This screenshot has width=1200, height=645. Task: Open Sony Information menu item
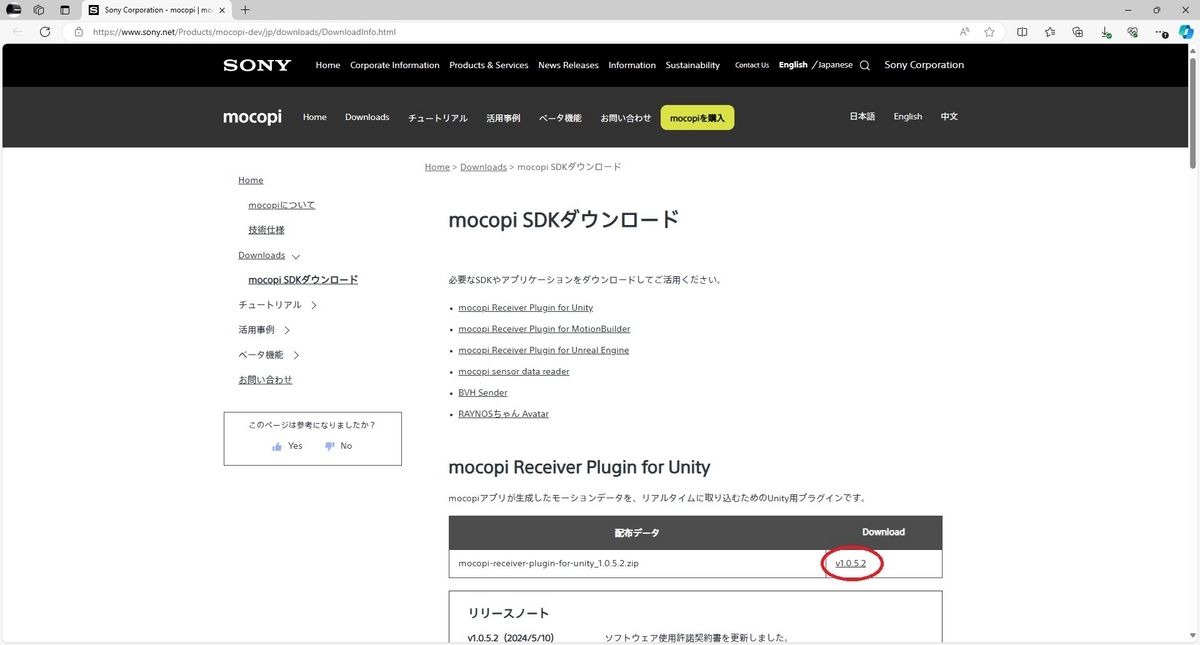coord(632,65)
